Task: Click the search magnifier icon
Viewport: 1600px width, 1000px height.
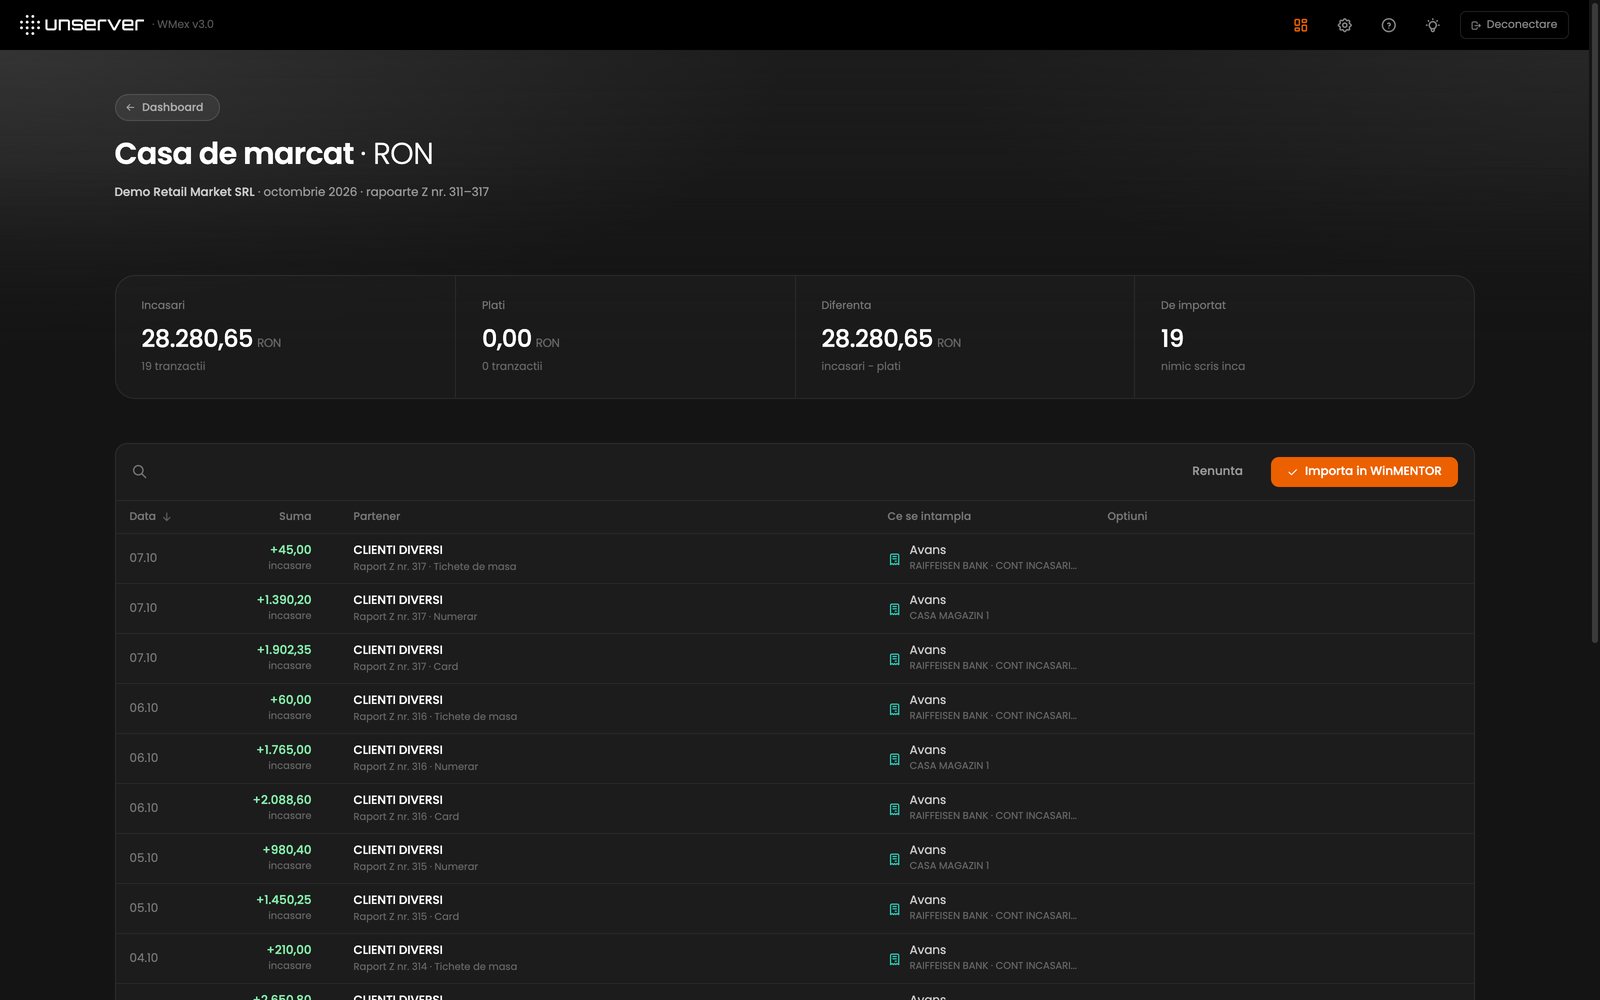Action: click(x=140, y=471)
